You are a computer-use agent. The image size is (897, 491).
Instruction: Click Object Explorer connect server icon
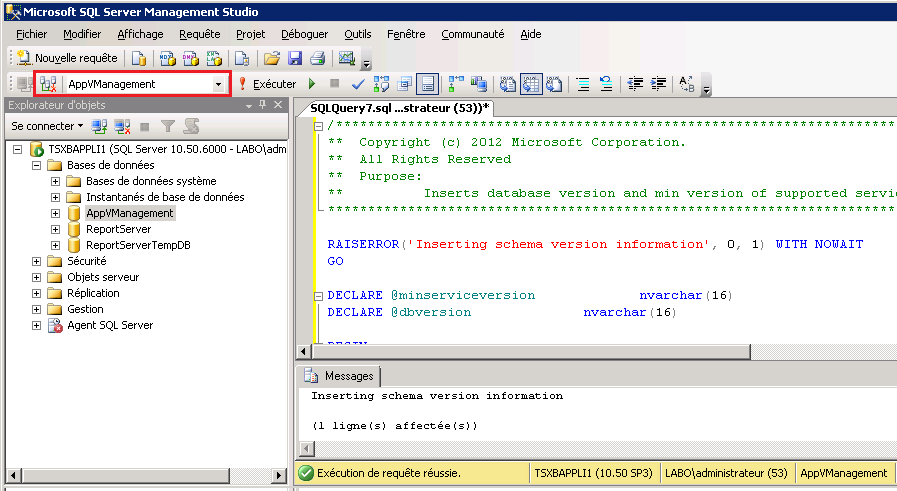click(x=100, y=126)
